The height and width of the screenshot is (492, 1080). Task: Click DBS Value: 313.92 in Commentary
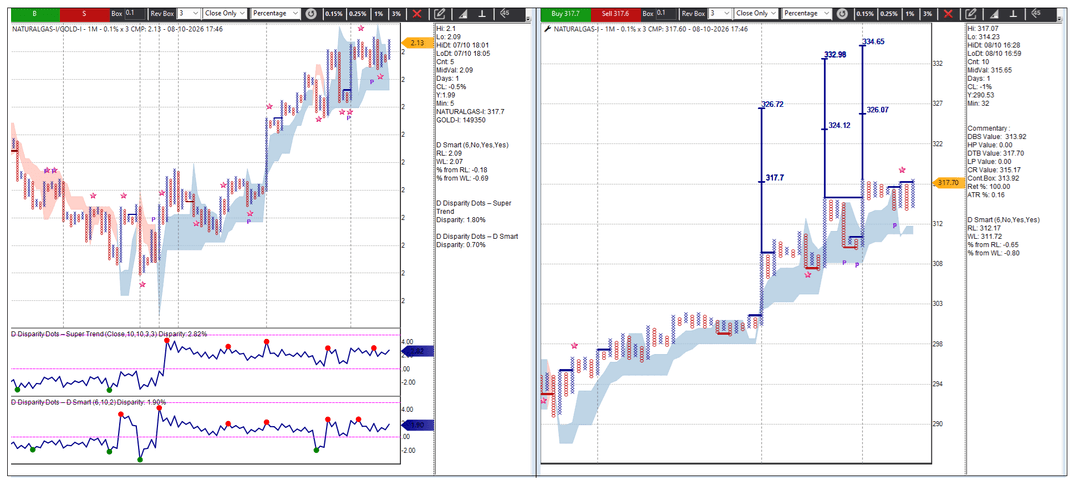tap(997, 136)
